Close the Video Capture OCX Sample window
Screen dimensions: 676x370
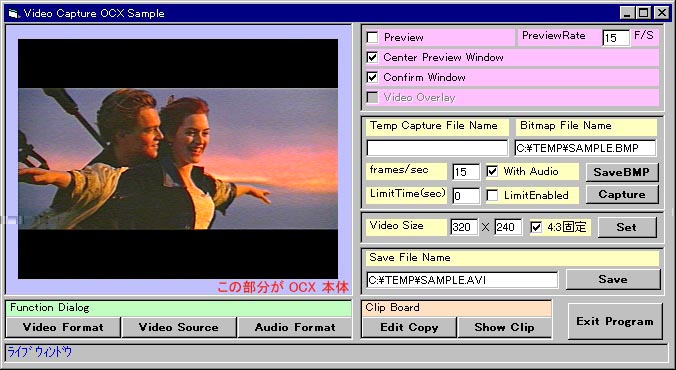point(661,13)
